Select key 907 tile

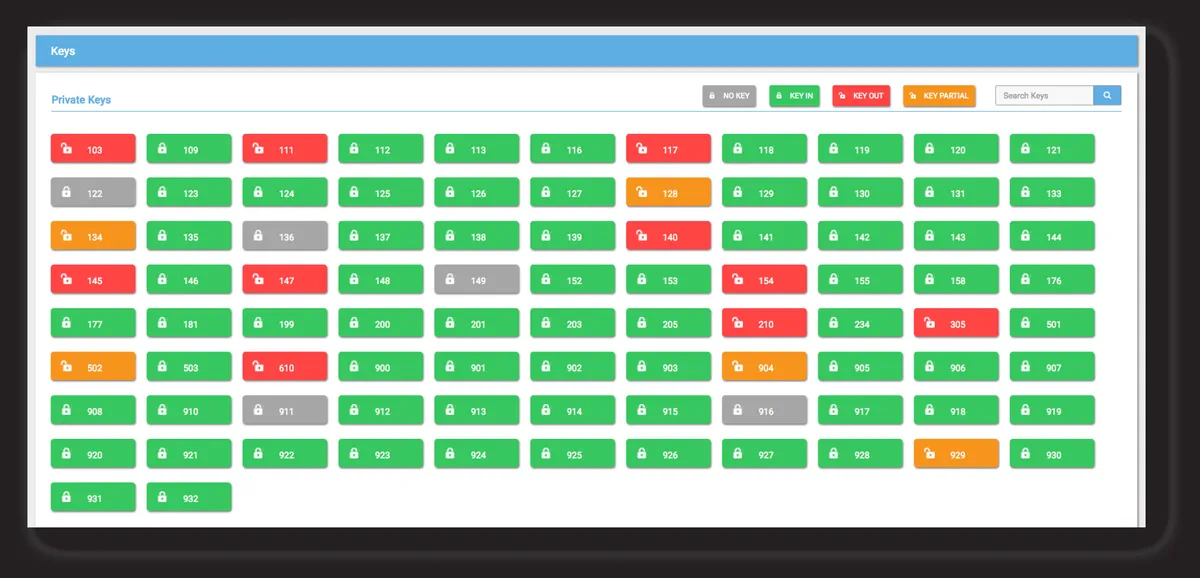coord(1052,366)
